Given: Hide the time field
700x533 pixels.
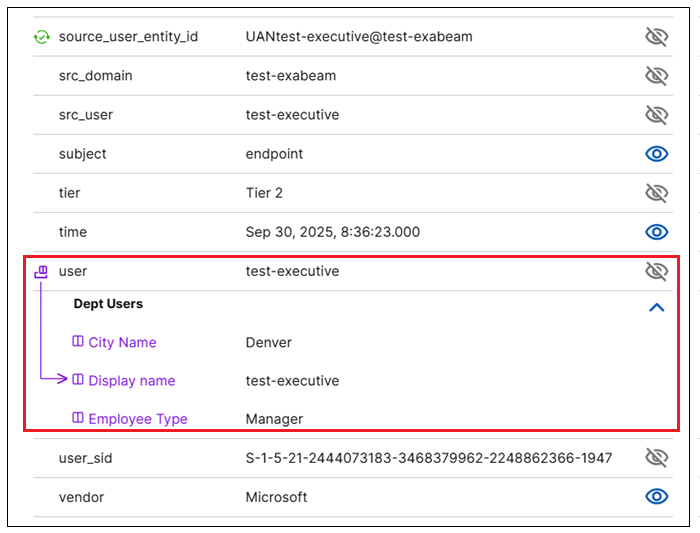Looking at the screenshot, I should 656,232.
